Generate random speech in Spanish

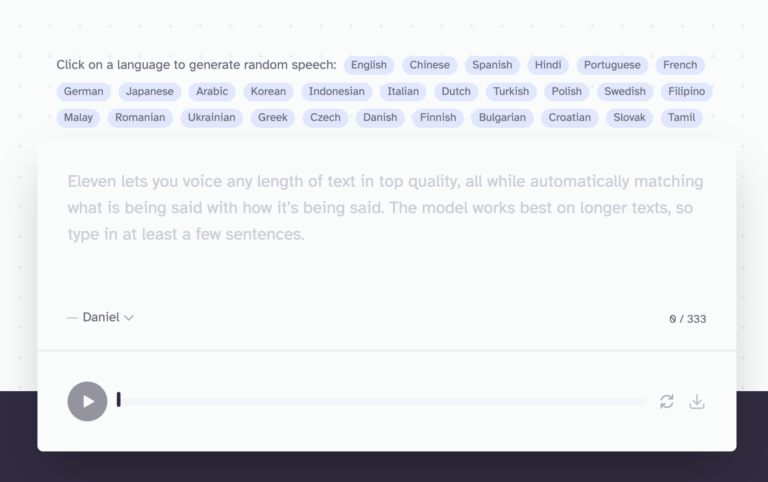(x=492, y=65)
